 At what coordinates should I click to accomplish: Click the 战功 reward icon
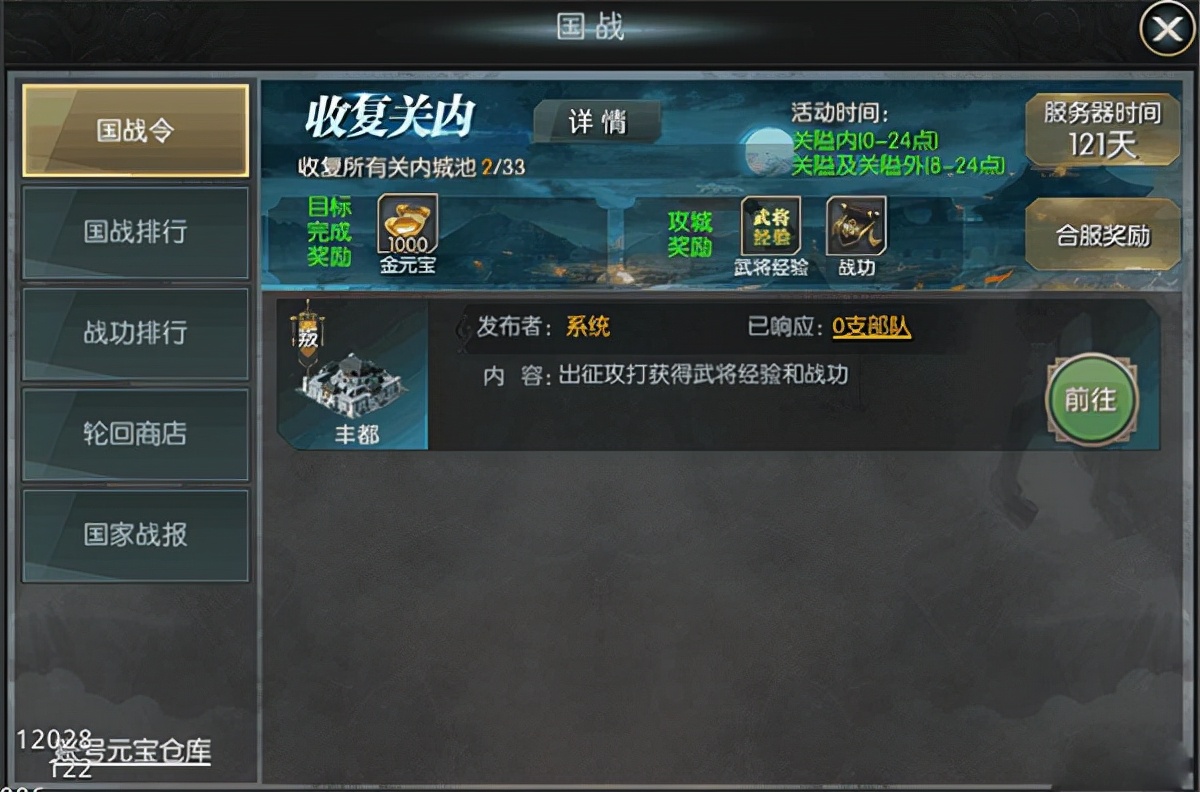(x=856, y=225)
